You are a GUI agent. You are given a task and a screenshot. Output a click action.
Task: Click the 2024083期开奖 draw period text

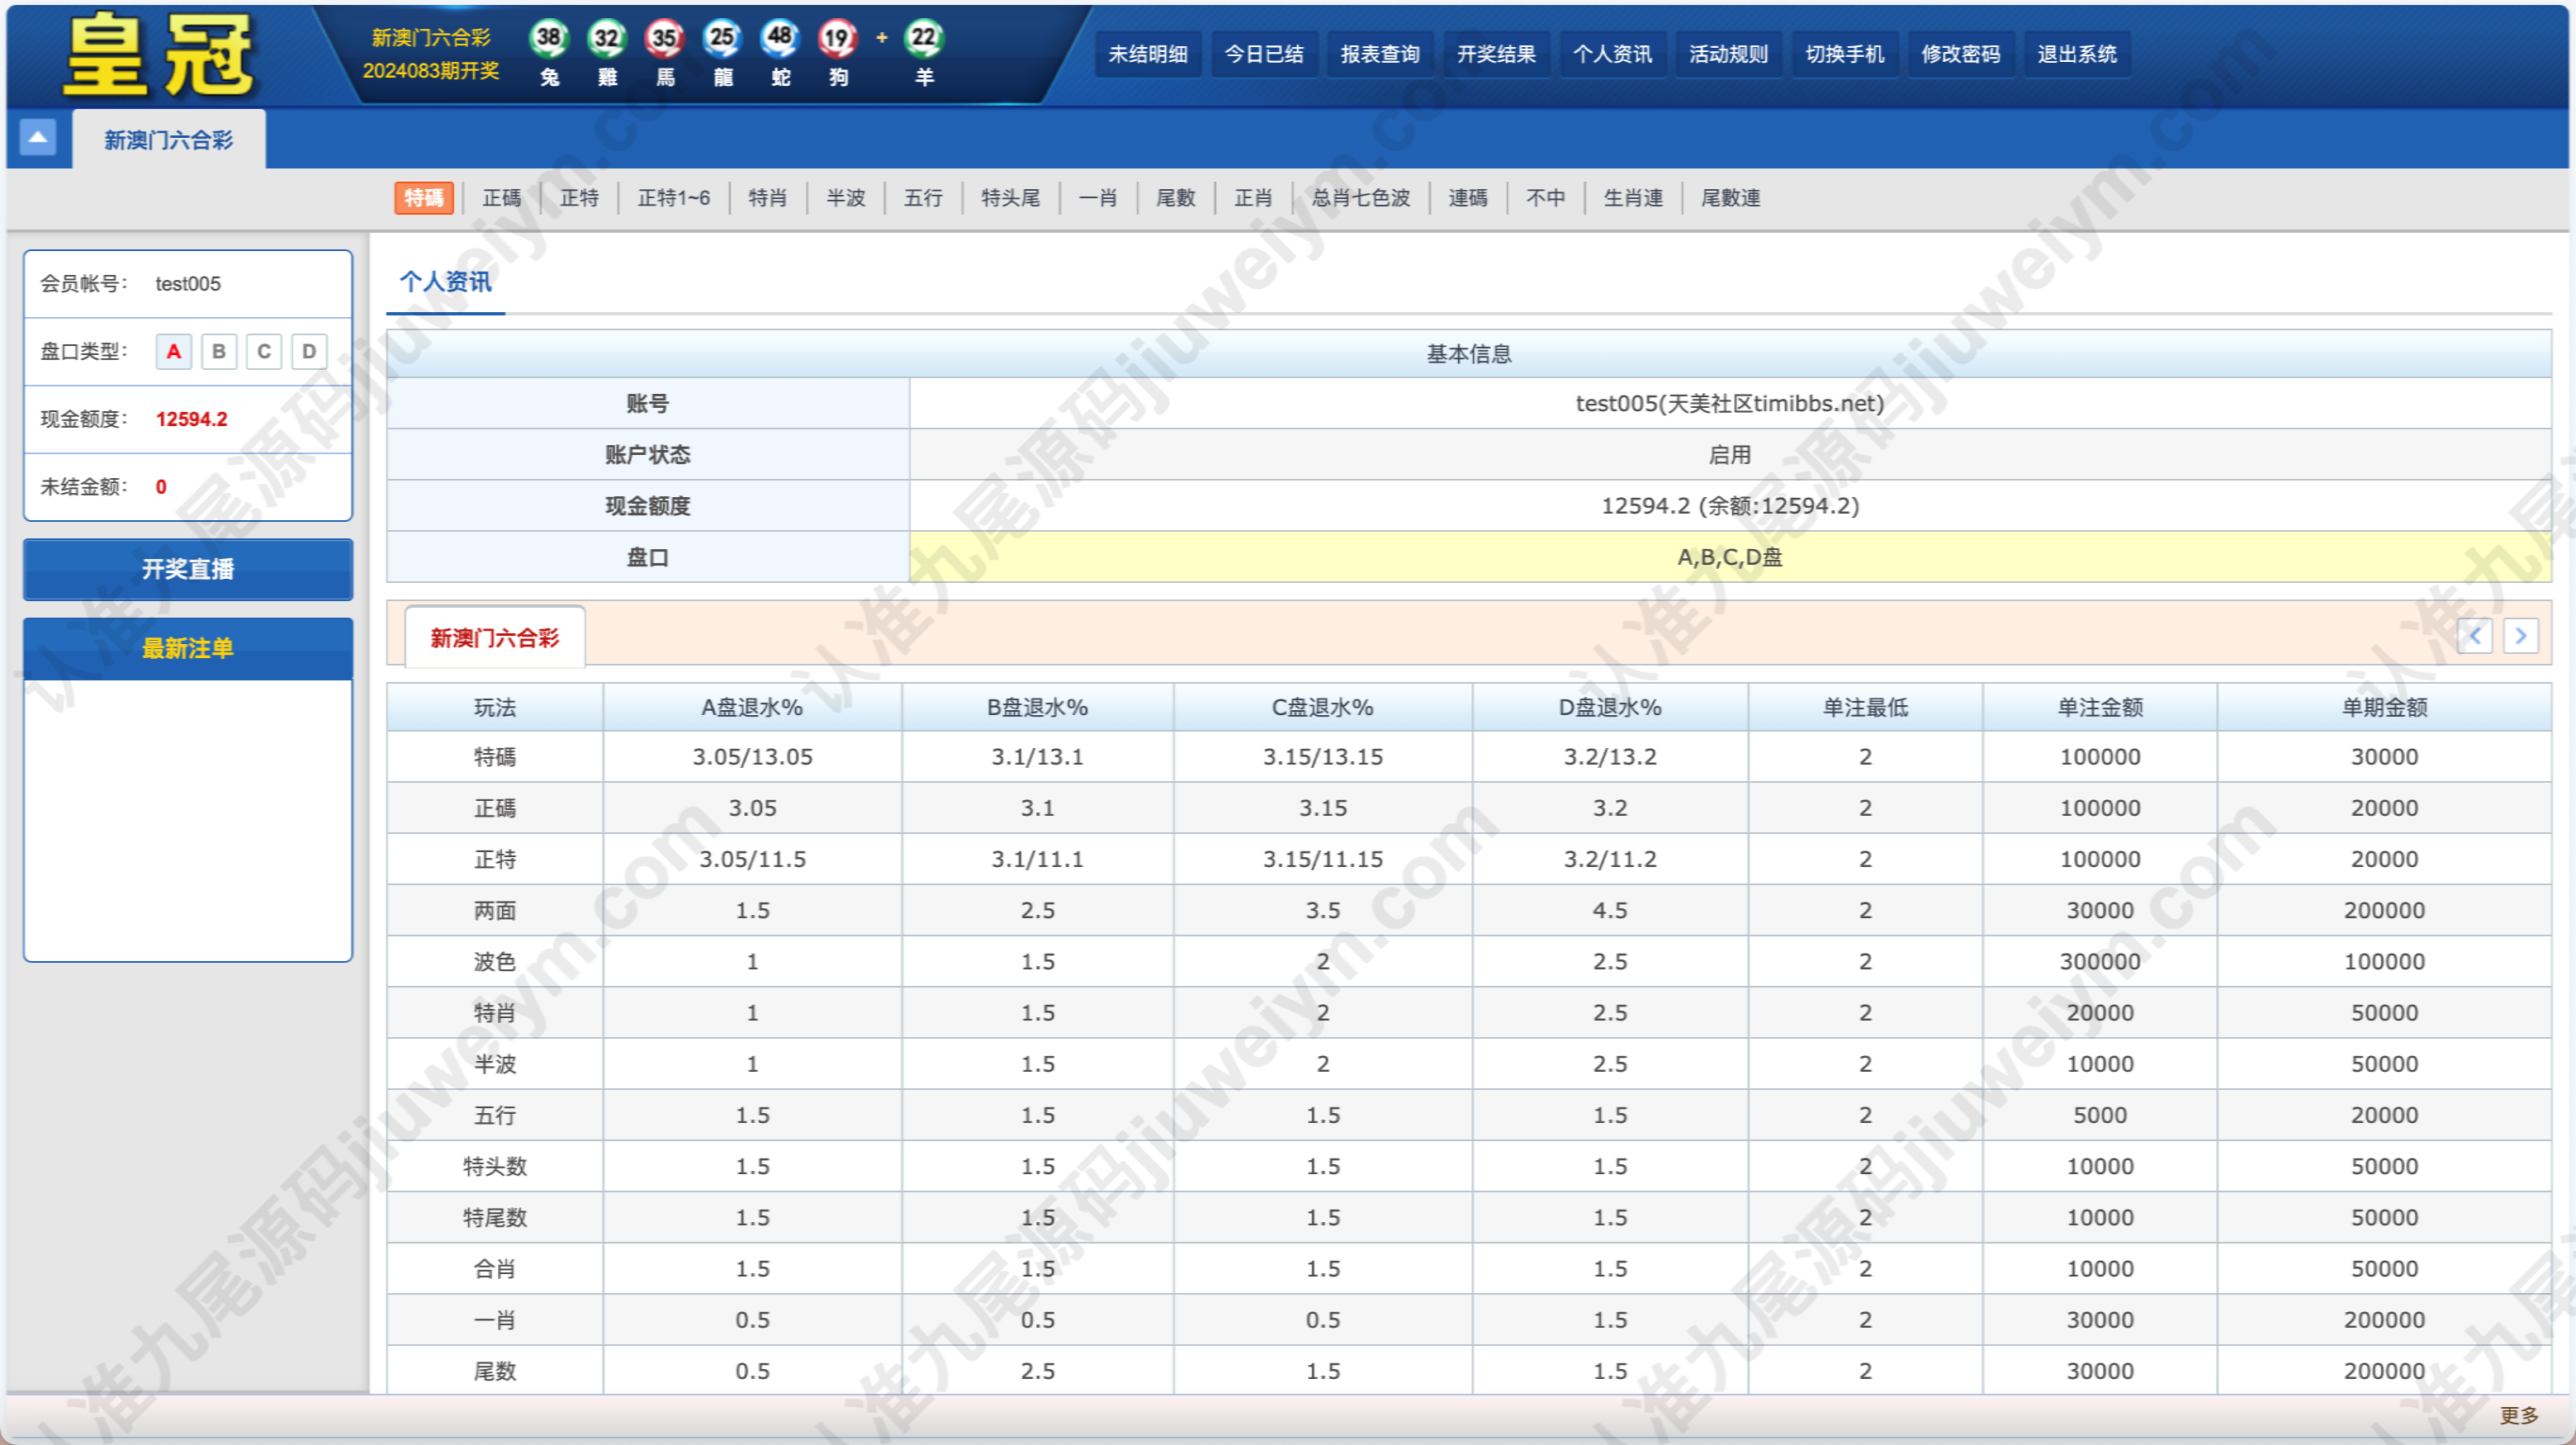pos(431,70)
